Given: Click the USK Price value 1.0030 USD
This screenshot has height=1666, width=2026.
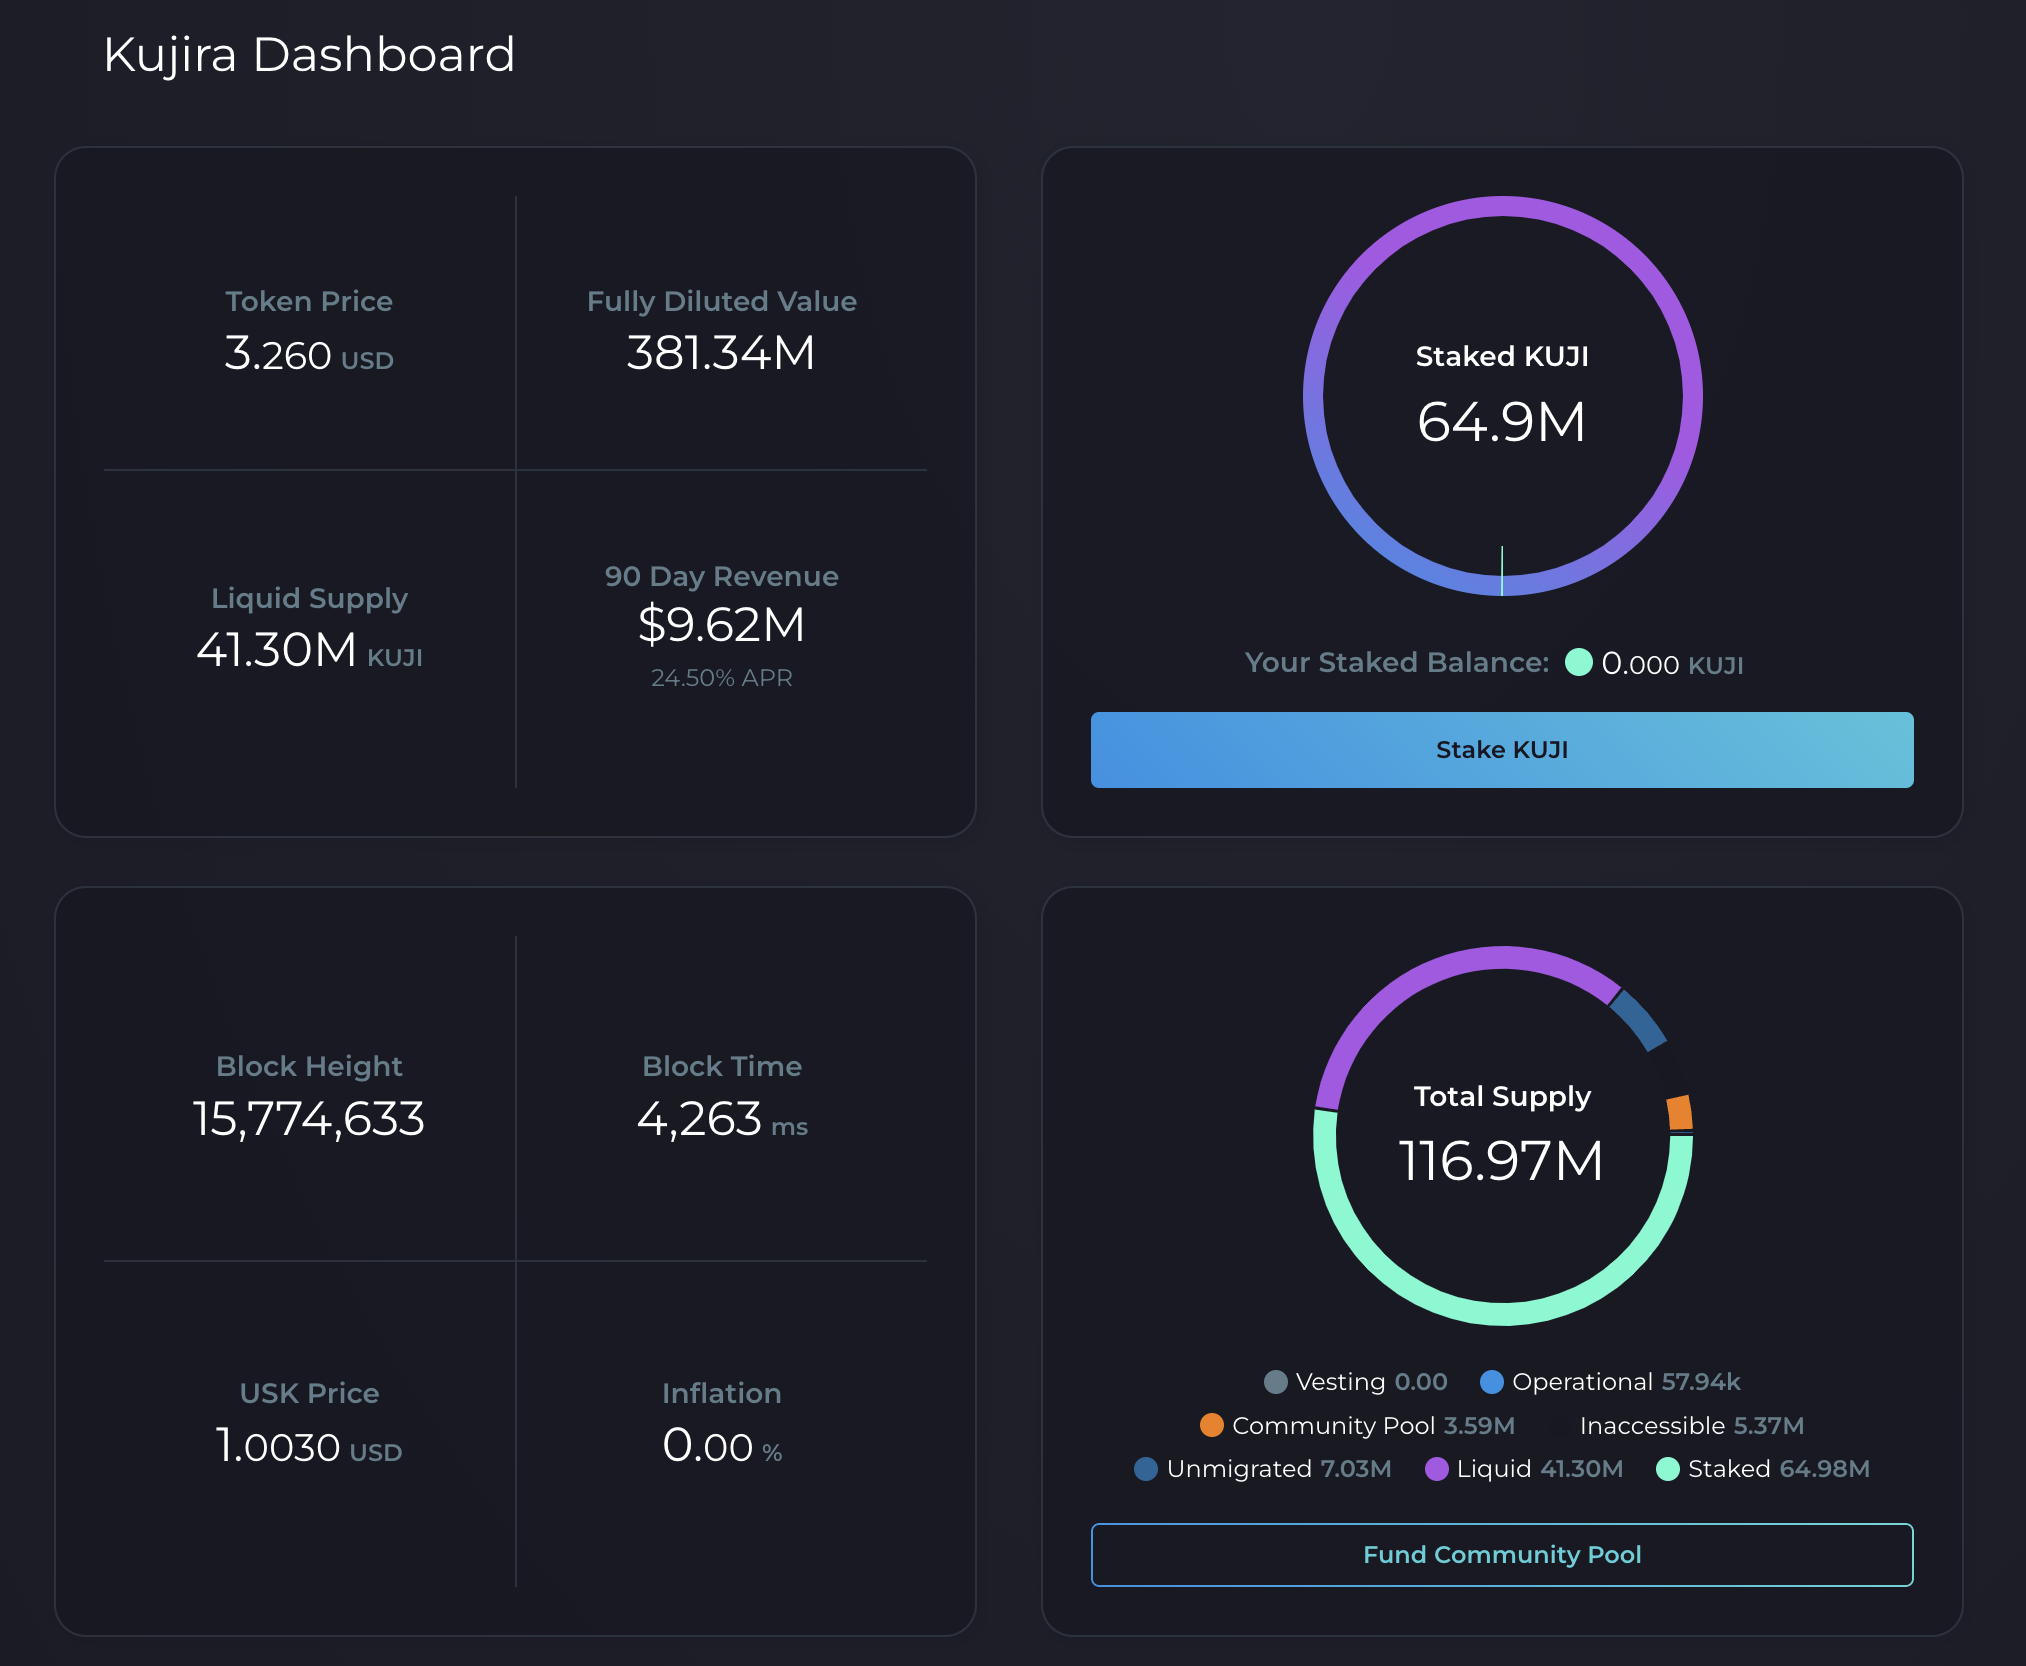Looking at the screenshot, I should tap(309, 1446).
